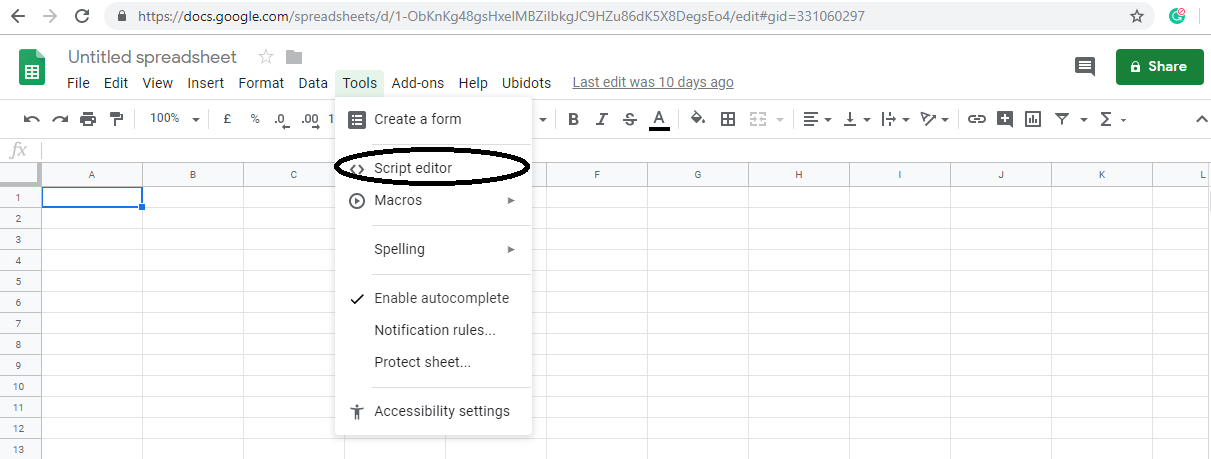Open functions sigma menu
1211x459 pixels.
tap(1113, 119)
